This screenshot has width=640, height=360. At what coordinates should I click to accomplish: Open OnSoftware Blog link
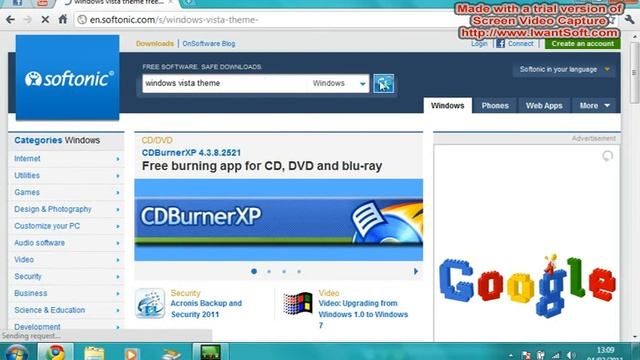pyautogui.click(x=209, y=43)
